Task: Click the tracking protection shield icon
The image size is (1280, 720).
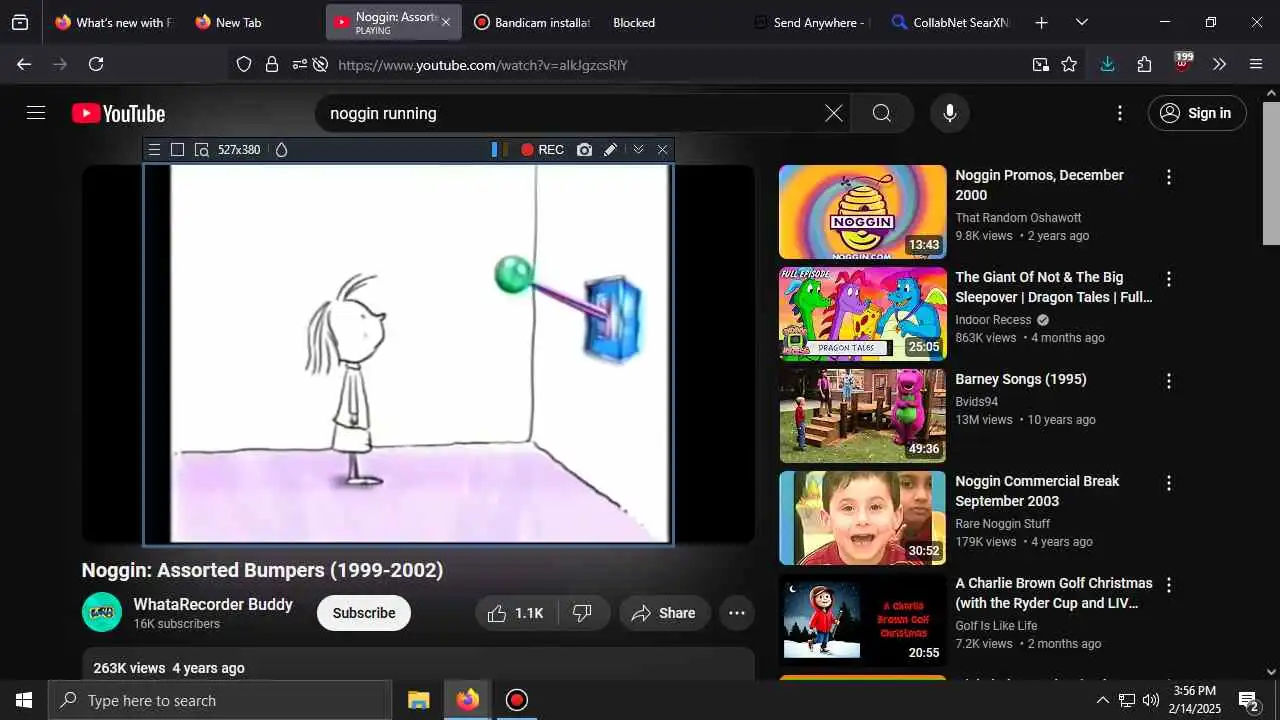Action: 244,64
